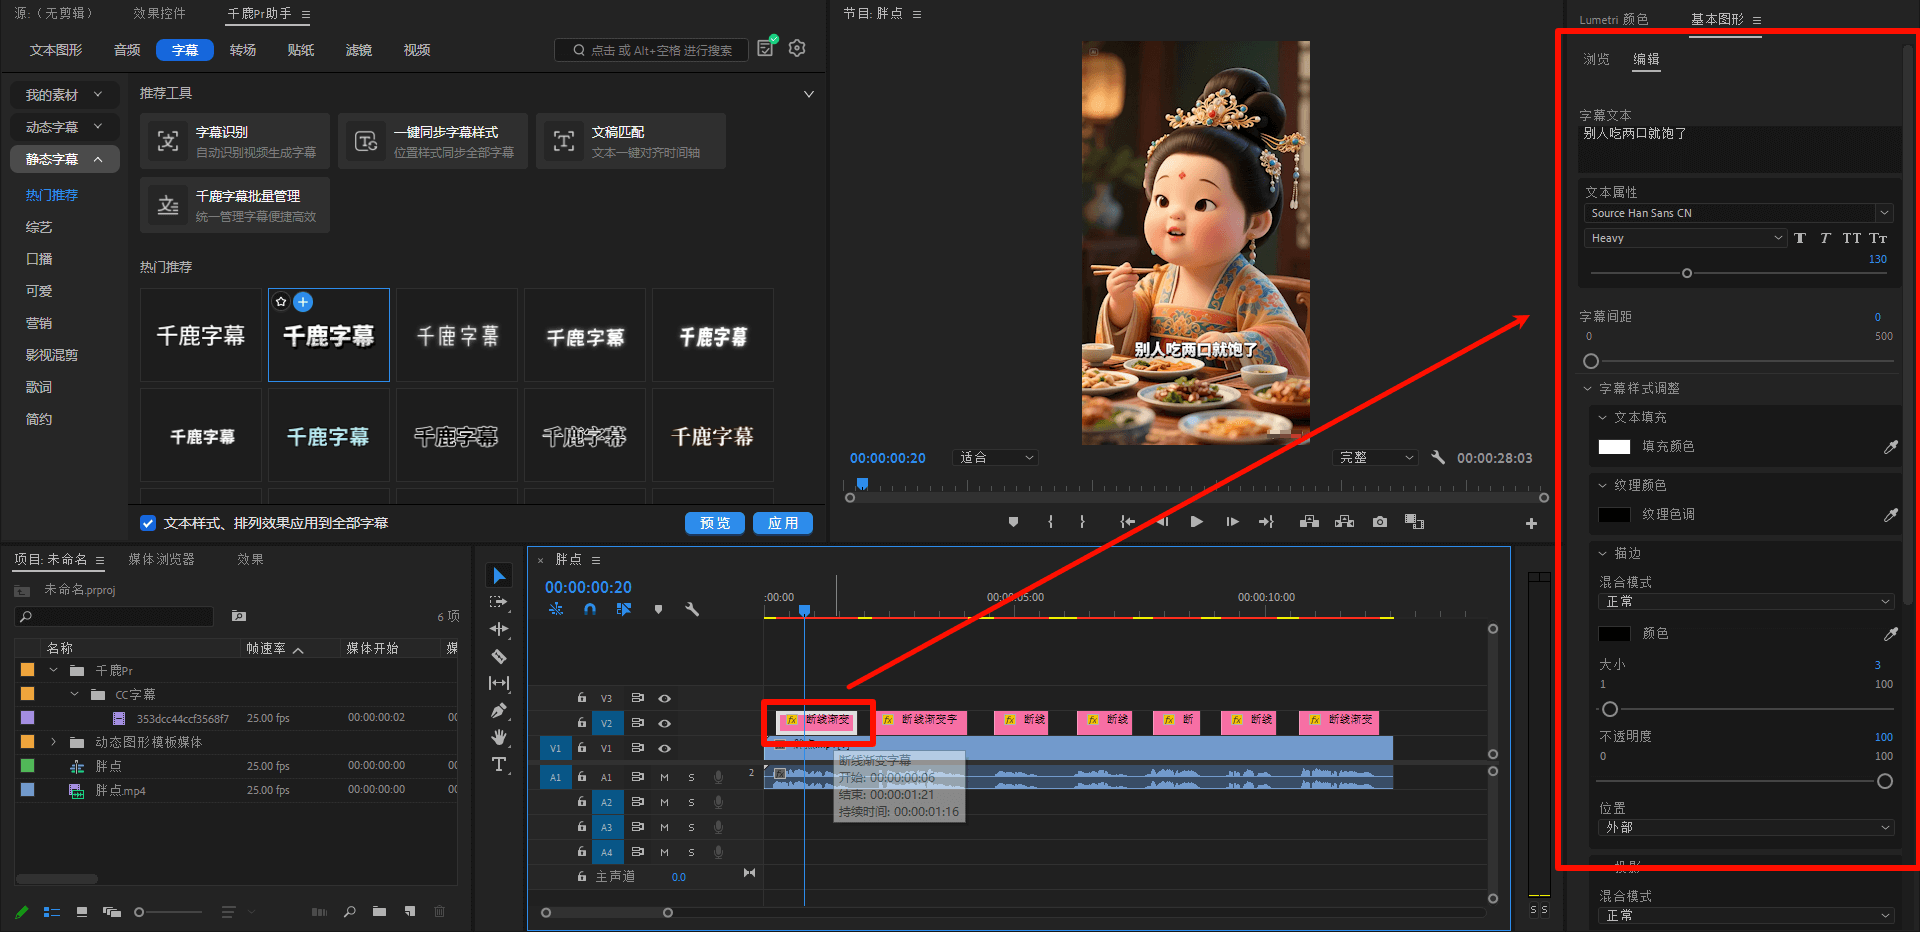Select the Type tool in timeline toolbar

[499, 765]
